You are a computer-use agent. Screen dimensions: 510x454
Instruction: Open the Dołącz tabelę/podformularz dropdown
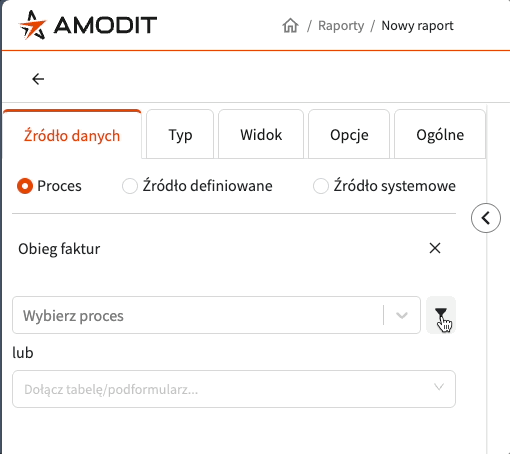pos(234,389)
